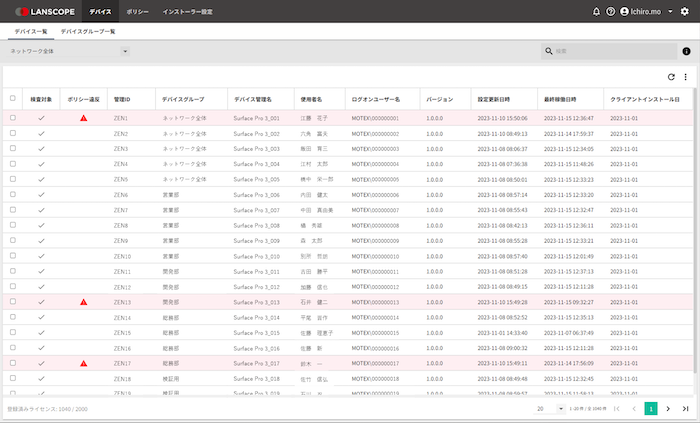Viewport: 700px width, 423px height.
Task: Click the Surface Pro 3_011 device name
Action: pos(256,272)
